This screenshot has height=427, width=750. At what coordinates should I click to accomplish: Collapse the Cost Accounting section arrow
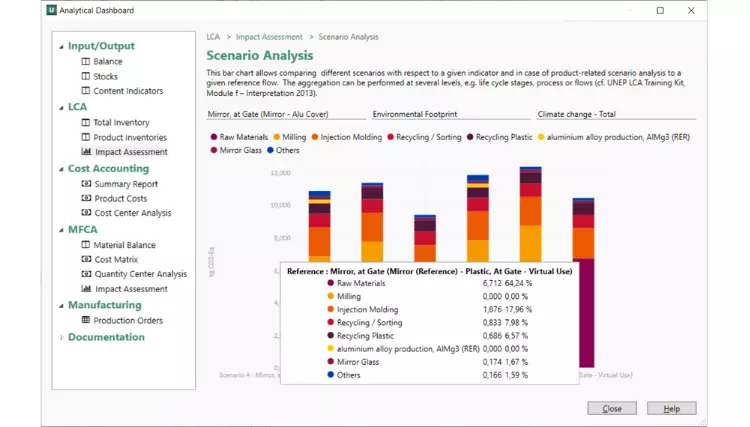pyautogui.click(x=62, y=170)
